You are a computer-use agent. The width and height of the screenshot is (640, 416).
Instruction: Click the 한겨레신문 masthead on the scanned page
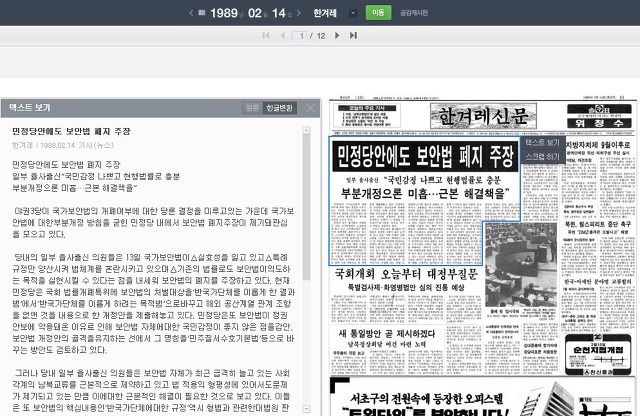click(483, 116)
